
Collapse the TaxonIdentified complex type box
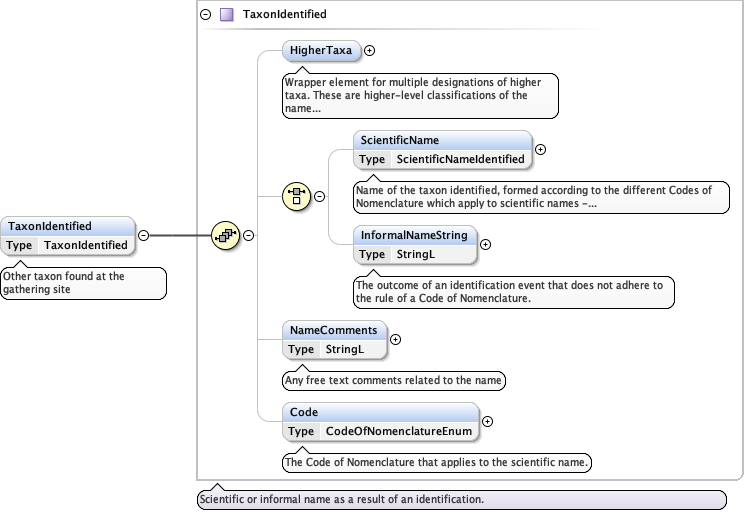[206, 15]
